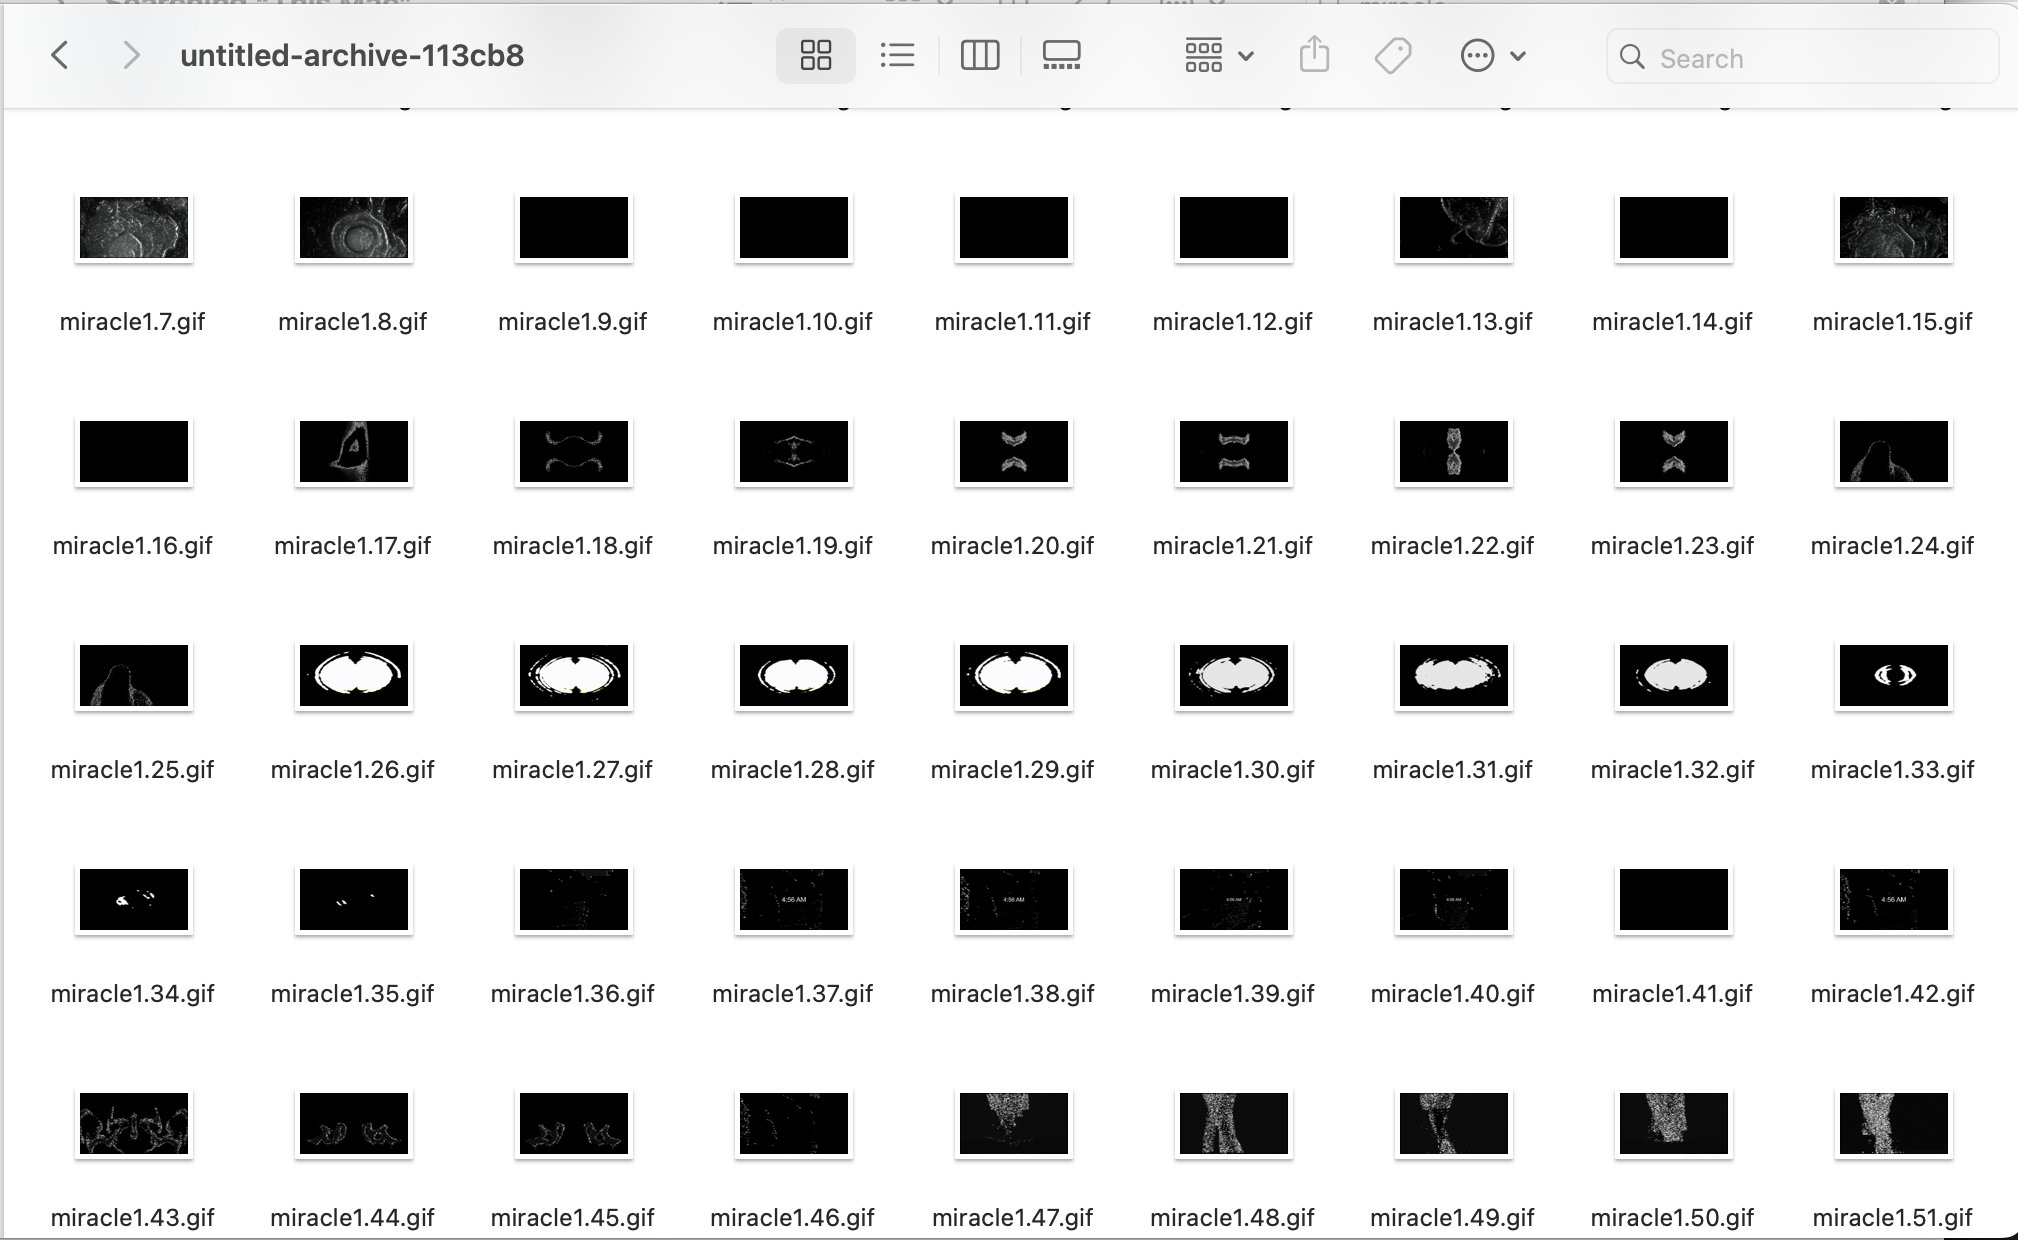The image size is (2018, 1240).
Task: Select file icon miracle1.10.gif
Action: click(x=794, y=228)
